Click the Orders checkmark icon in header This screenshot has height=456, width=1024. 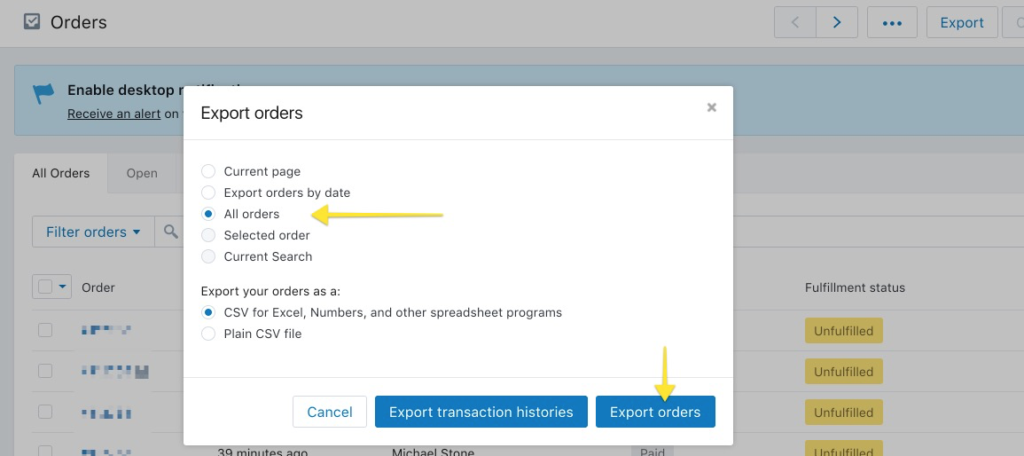coord(32,21)
